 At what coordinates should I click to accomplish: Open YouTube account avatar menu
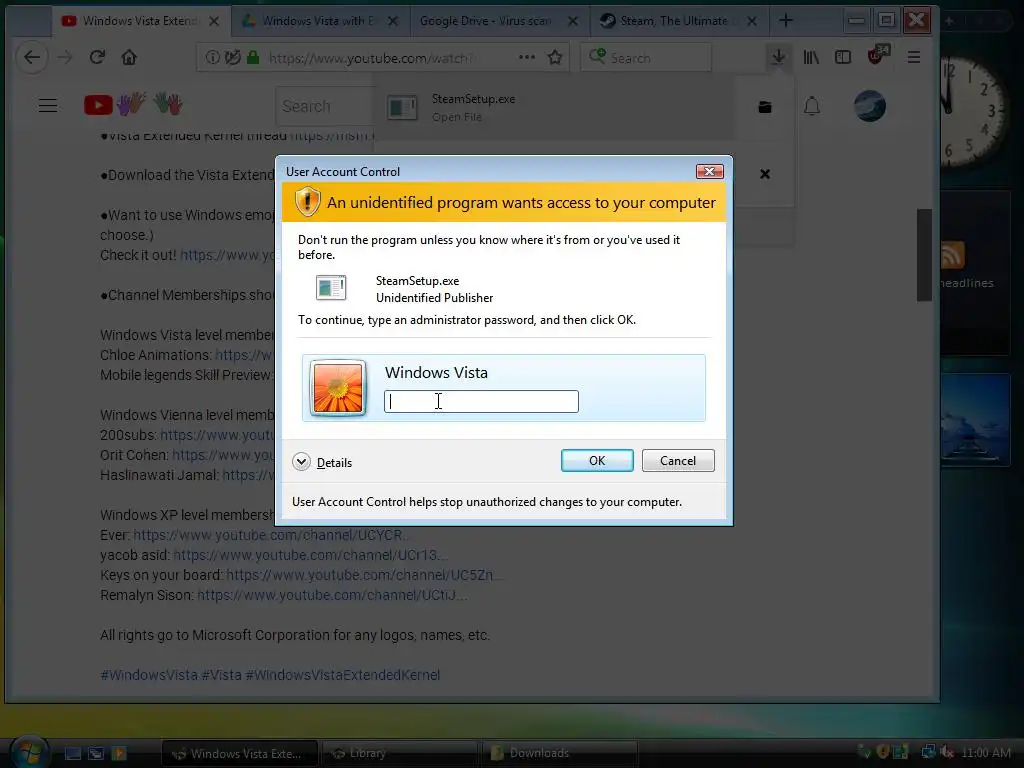click(870, 106)
